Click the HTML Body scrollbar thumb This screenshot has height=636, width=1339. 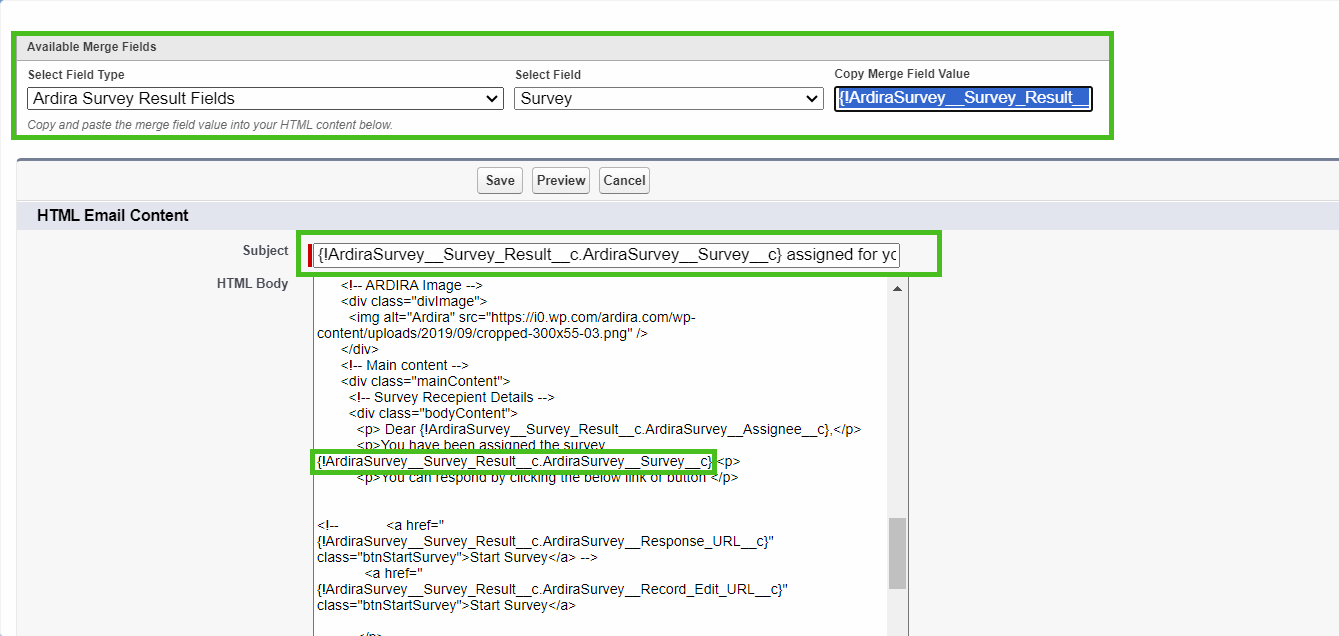click(897, 553)
